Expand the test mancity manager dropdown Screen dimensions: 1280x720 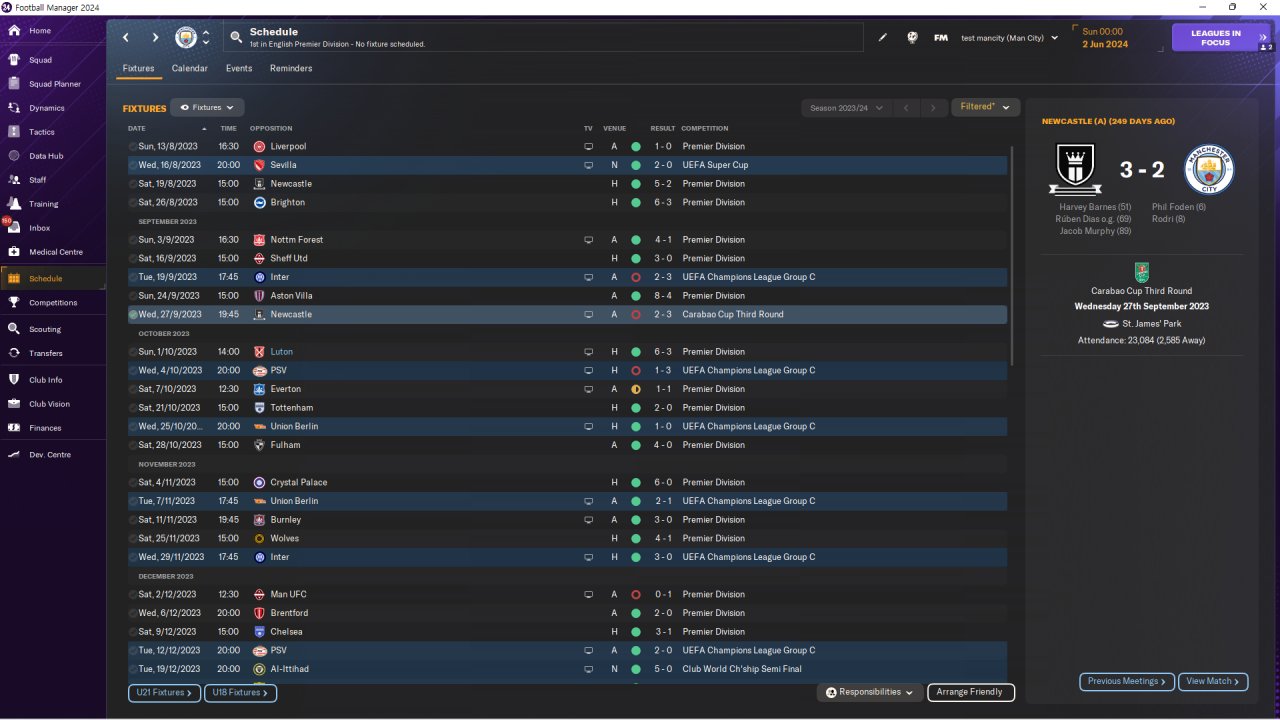[x=1009, y=38]
